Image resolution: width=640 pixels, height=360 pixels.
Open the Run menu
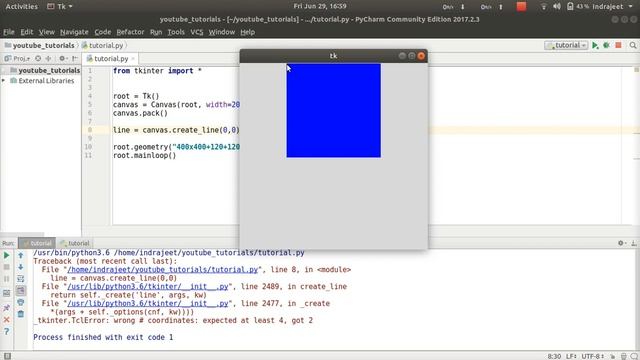[156, 32]
